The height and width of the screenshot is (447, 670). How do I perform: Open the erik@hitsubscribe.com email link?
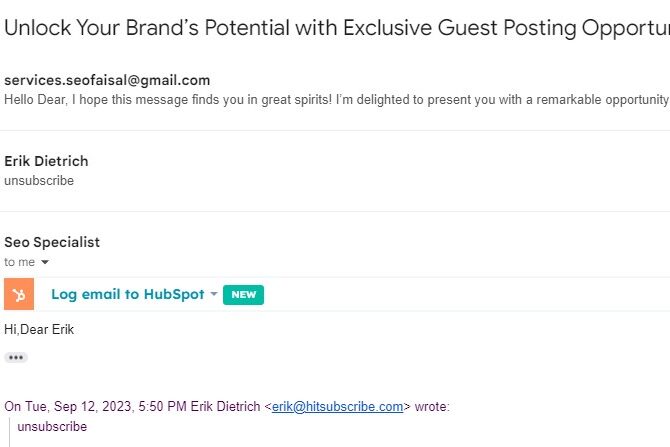click(337, 407)
